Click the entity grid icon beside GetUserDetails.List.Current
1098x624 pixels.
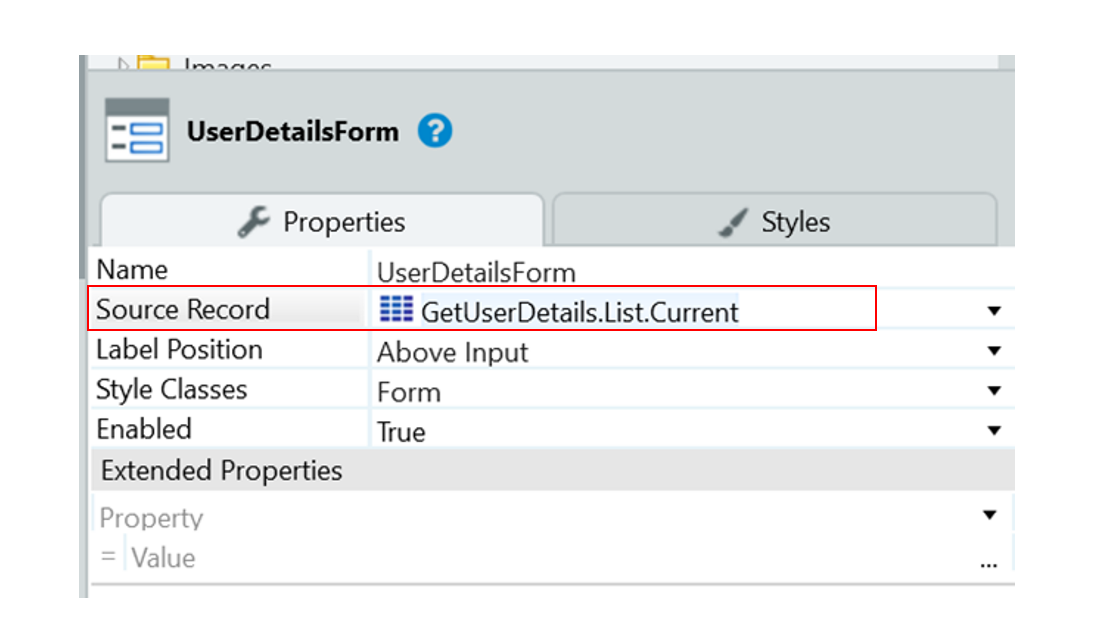395,310
